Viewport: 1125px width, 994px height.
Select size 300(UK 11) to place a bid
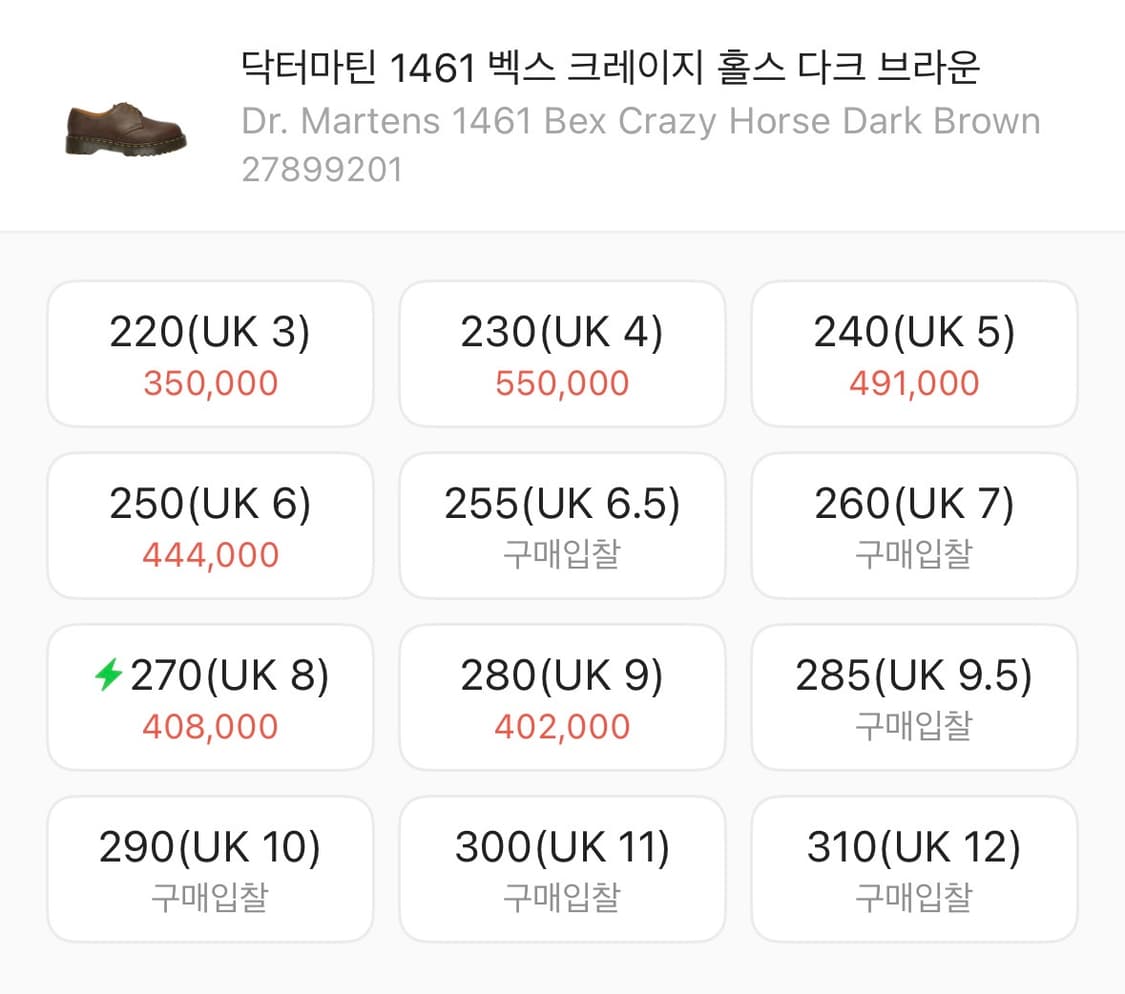(x=562, y=868)
